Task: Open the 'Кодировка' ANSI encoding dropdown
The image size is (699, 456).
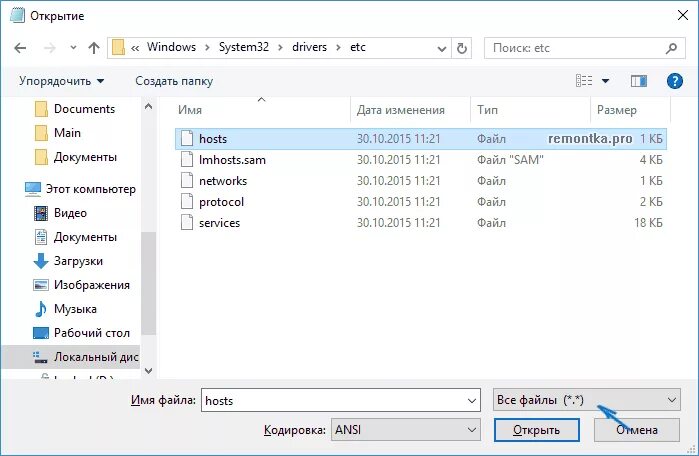Action: click(x=406, y=430)
